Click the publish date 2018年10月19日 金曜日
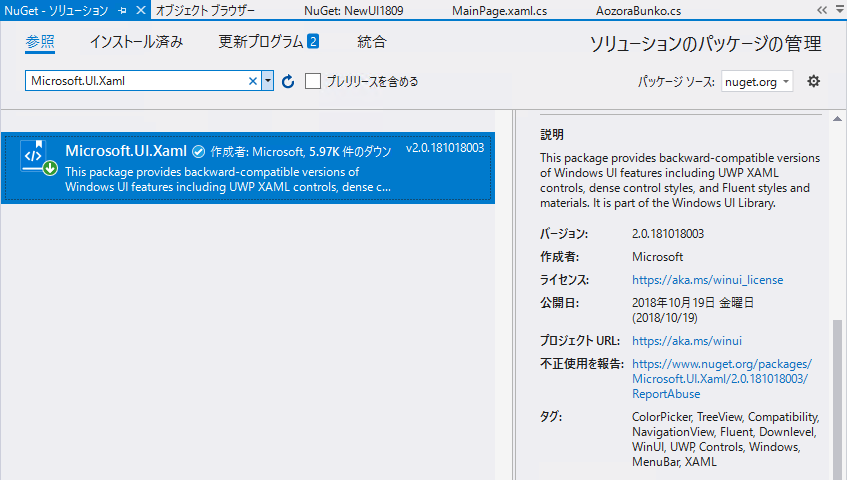 [693, 302]
